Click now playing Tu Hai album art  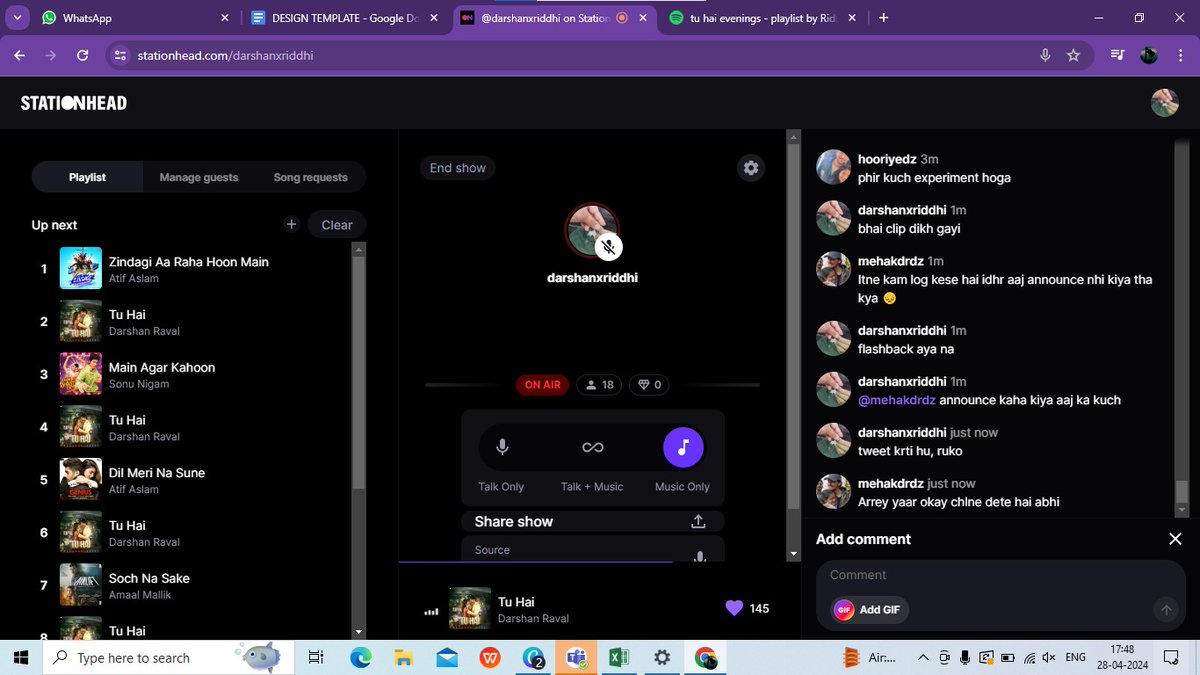[470, 608]
